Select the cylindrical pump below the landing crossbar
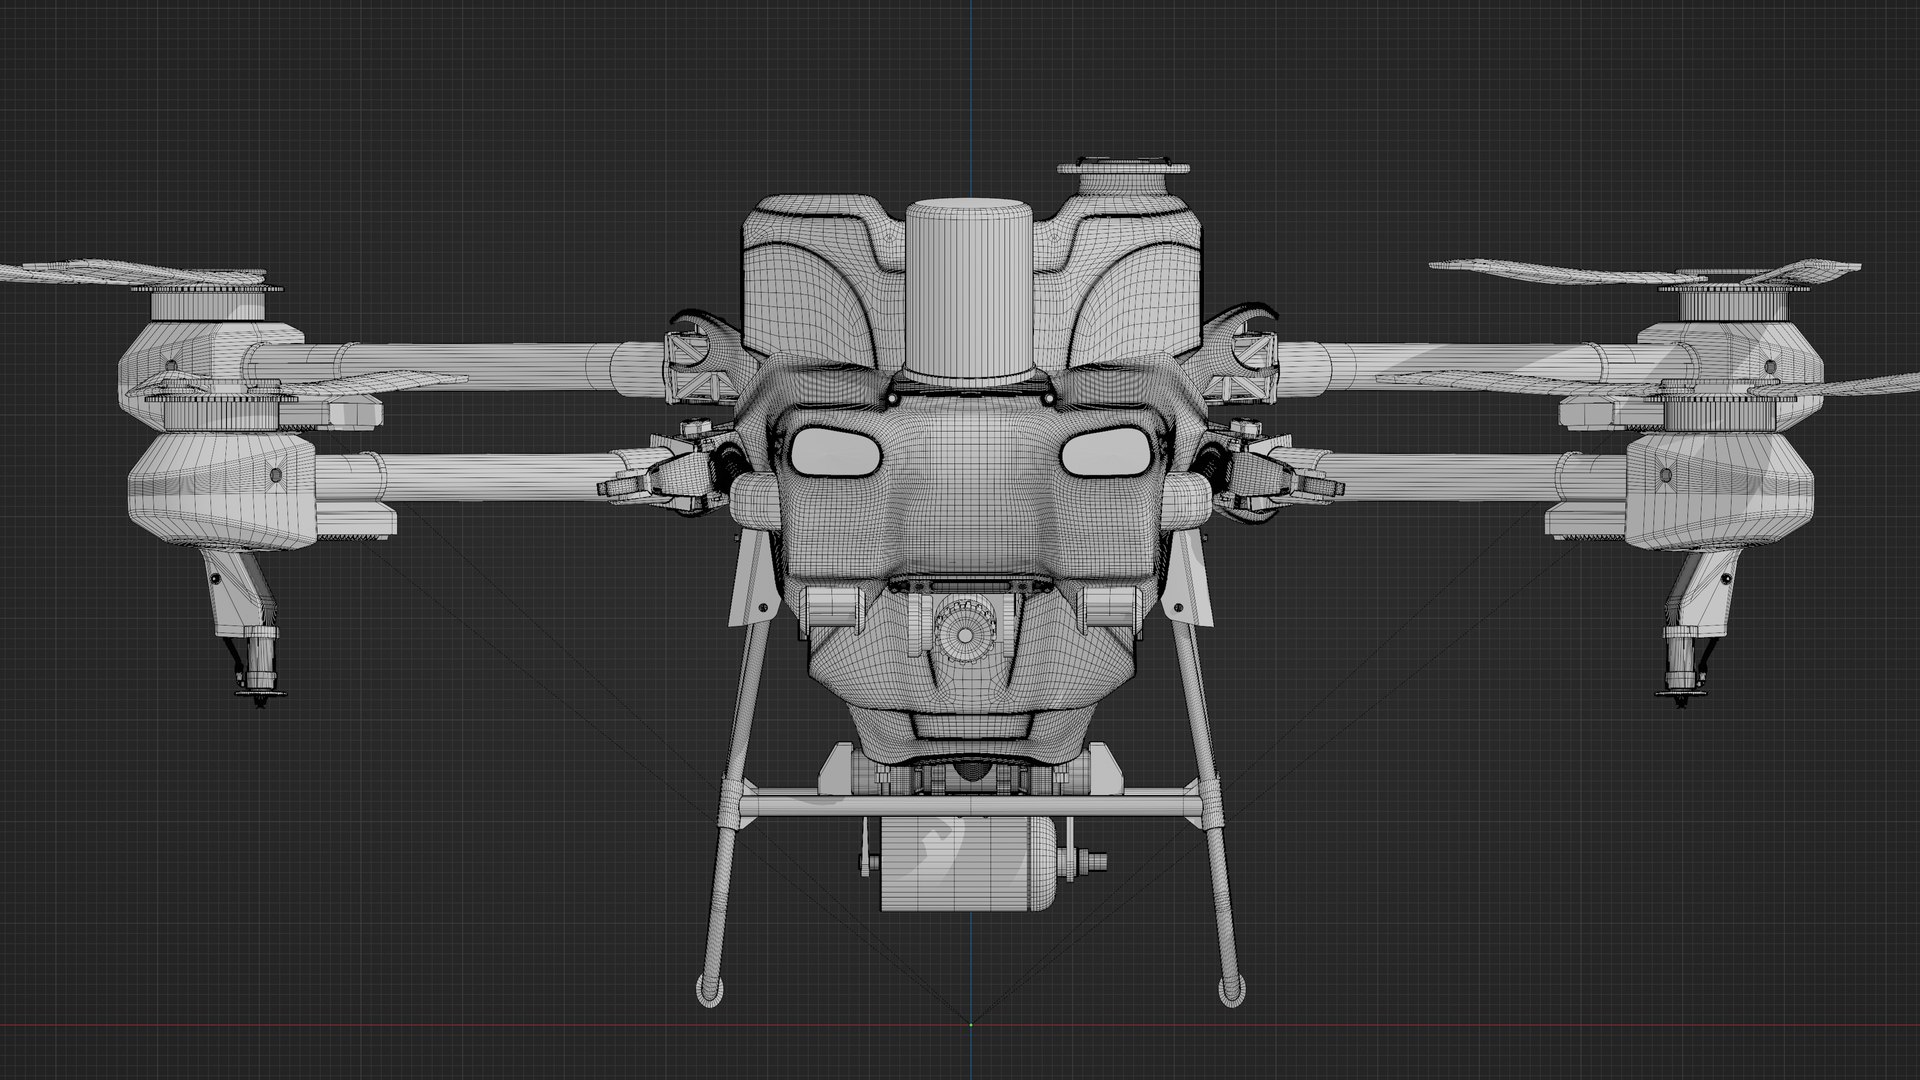 [967, 863]
